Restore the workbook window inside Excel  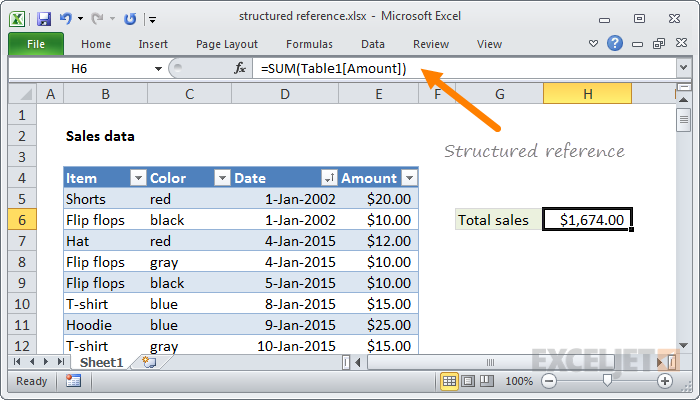(x=659, y=43)
